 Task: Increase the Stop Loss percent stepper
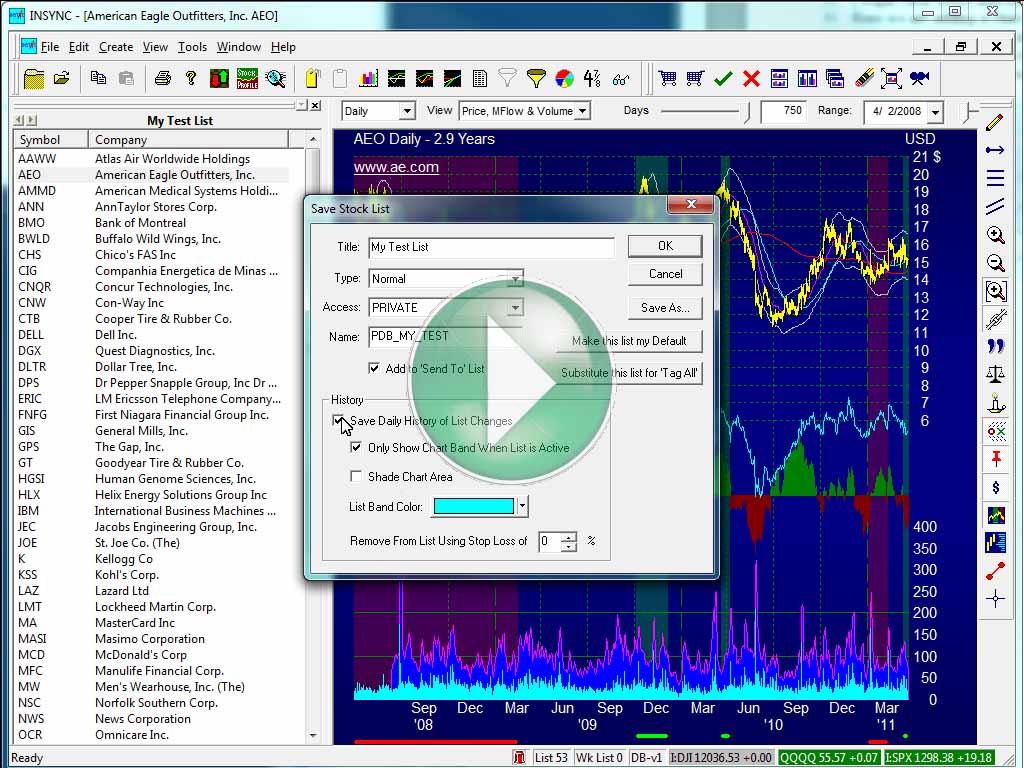coord(569,537)
